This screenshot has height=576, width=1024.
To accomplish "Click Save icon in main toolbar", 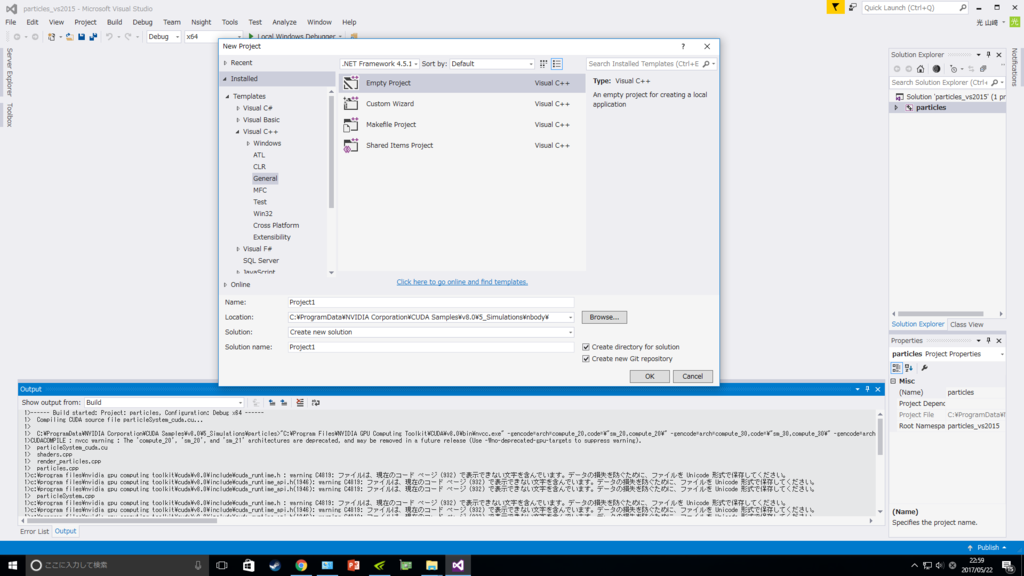I will click(x=82, y=37).
